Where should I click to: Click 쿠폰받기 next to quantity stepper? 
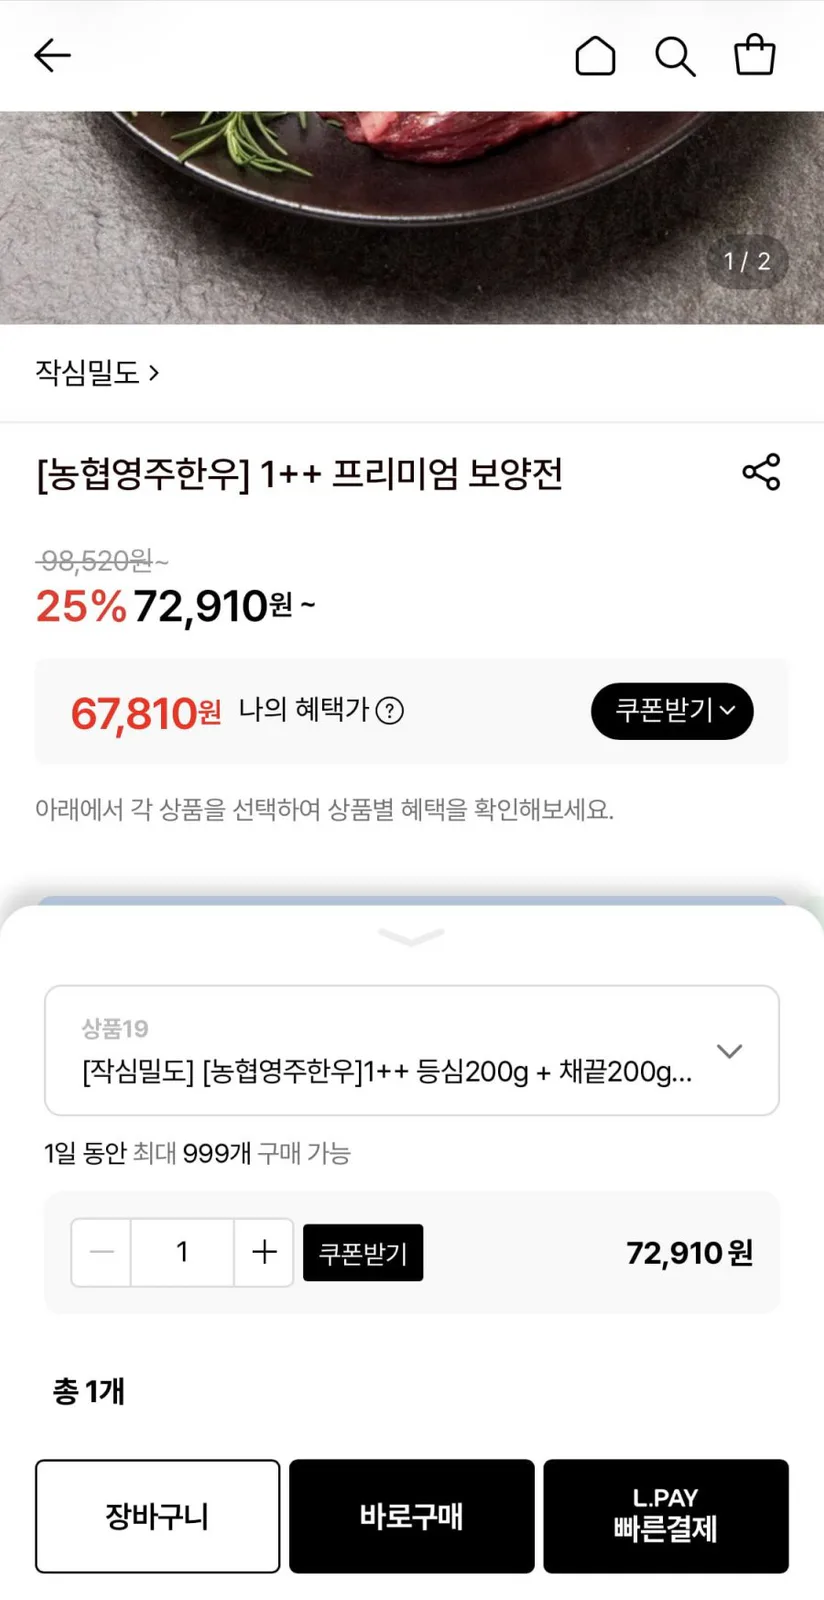pos(363,1253)
